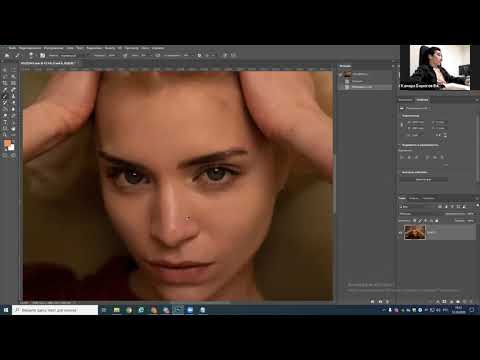Select the Eyedropper tool
This screenshot has height=360, width=480.
(5, 90)
